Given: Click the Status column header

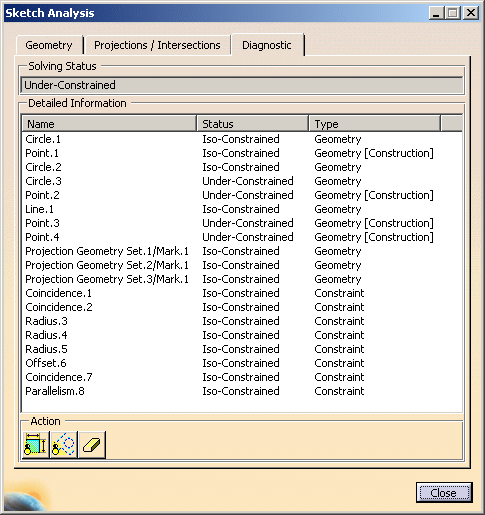Looking at the screenshot, I should tap(253, 124).
